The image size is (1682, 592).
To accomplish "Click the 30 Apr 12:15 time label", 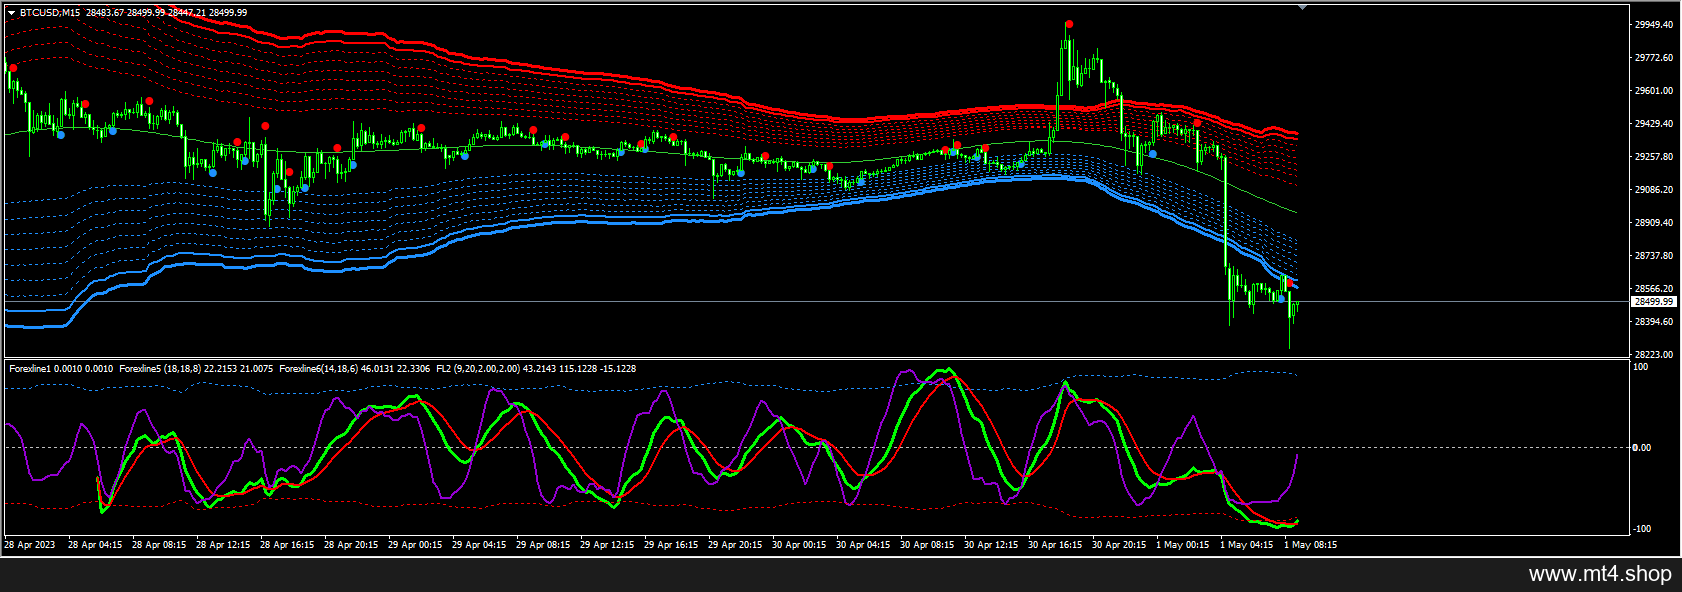I will (991, 545).
